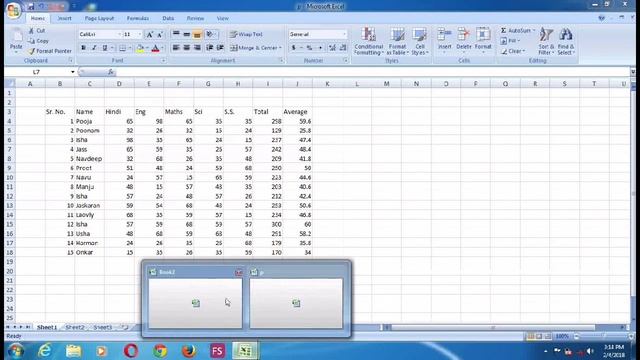The width and height of the screenshot is (640, 360).
Task: Open Cell Styles gallery
Action: 419,41
